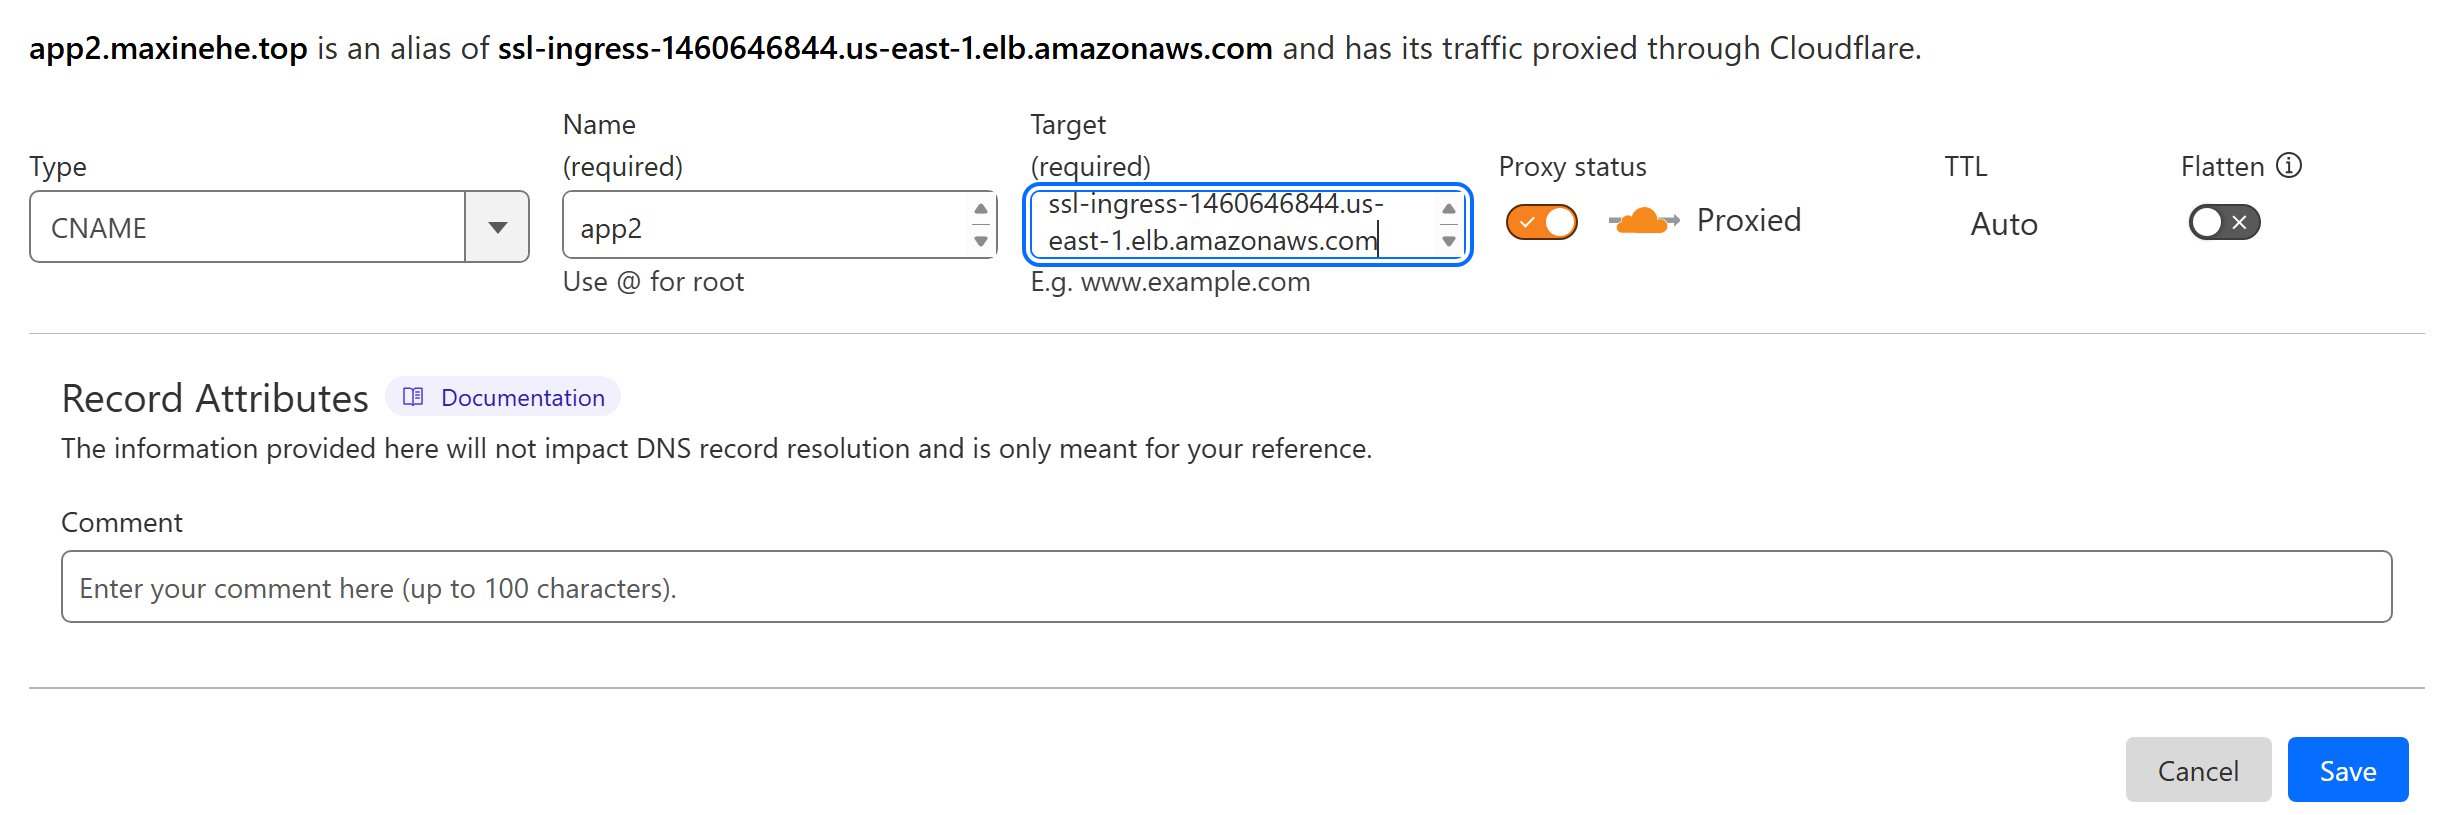Focus the Name field containing app2
The image size is (2458, 815).
pyautogui.click(x=765, y=227)
